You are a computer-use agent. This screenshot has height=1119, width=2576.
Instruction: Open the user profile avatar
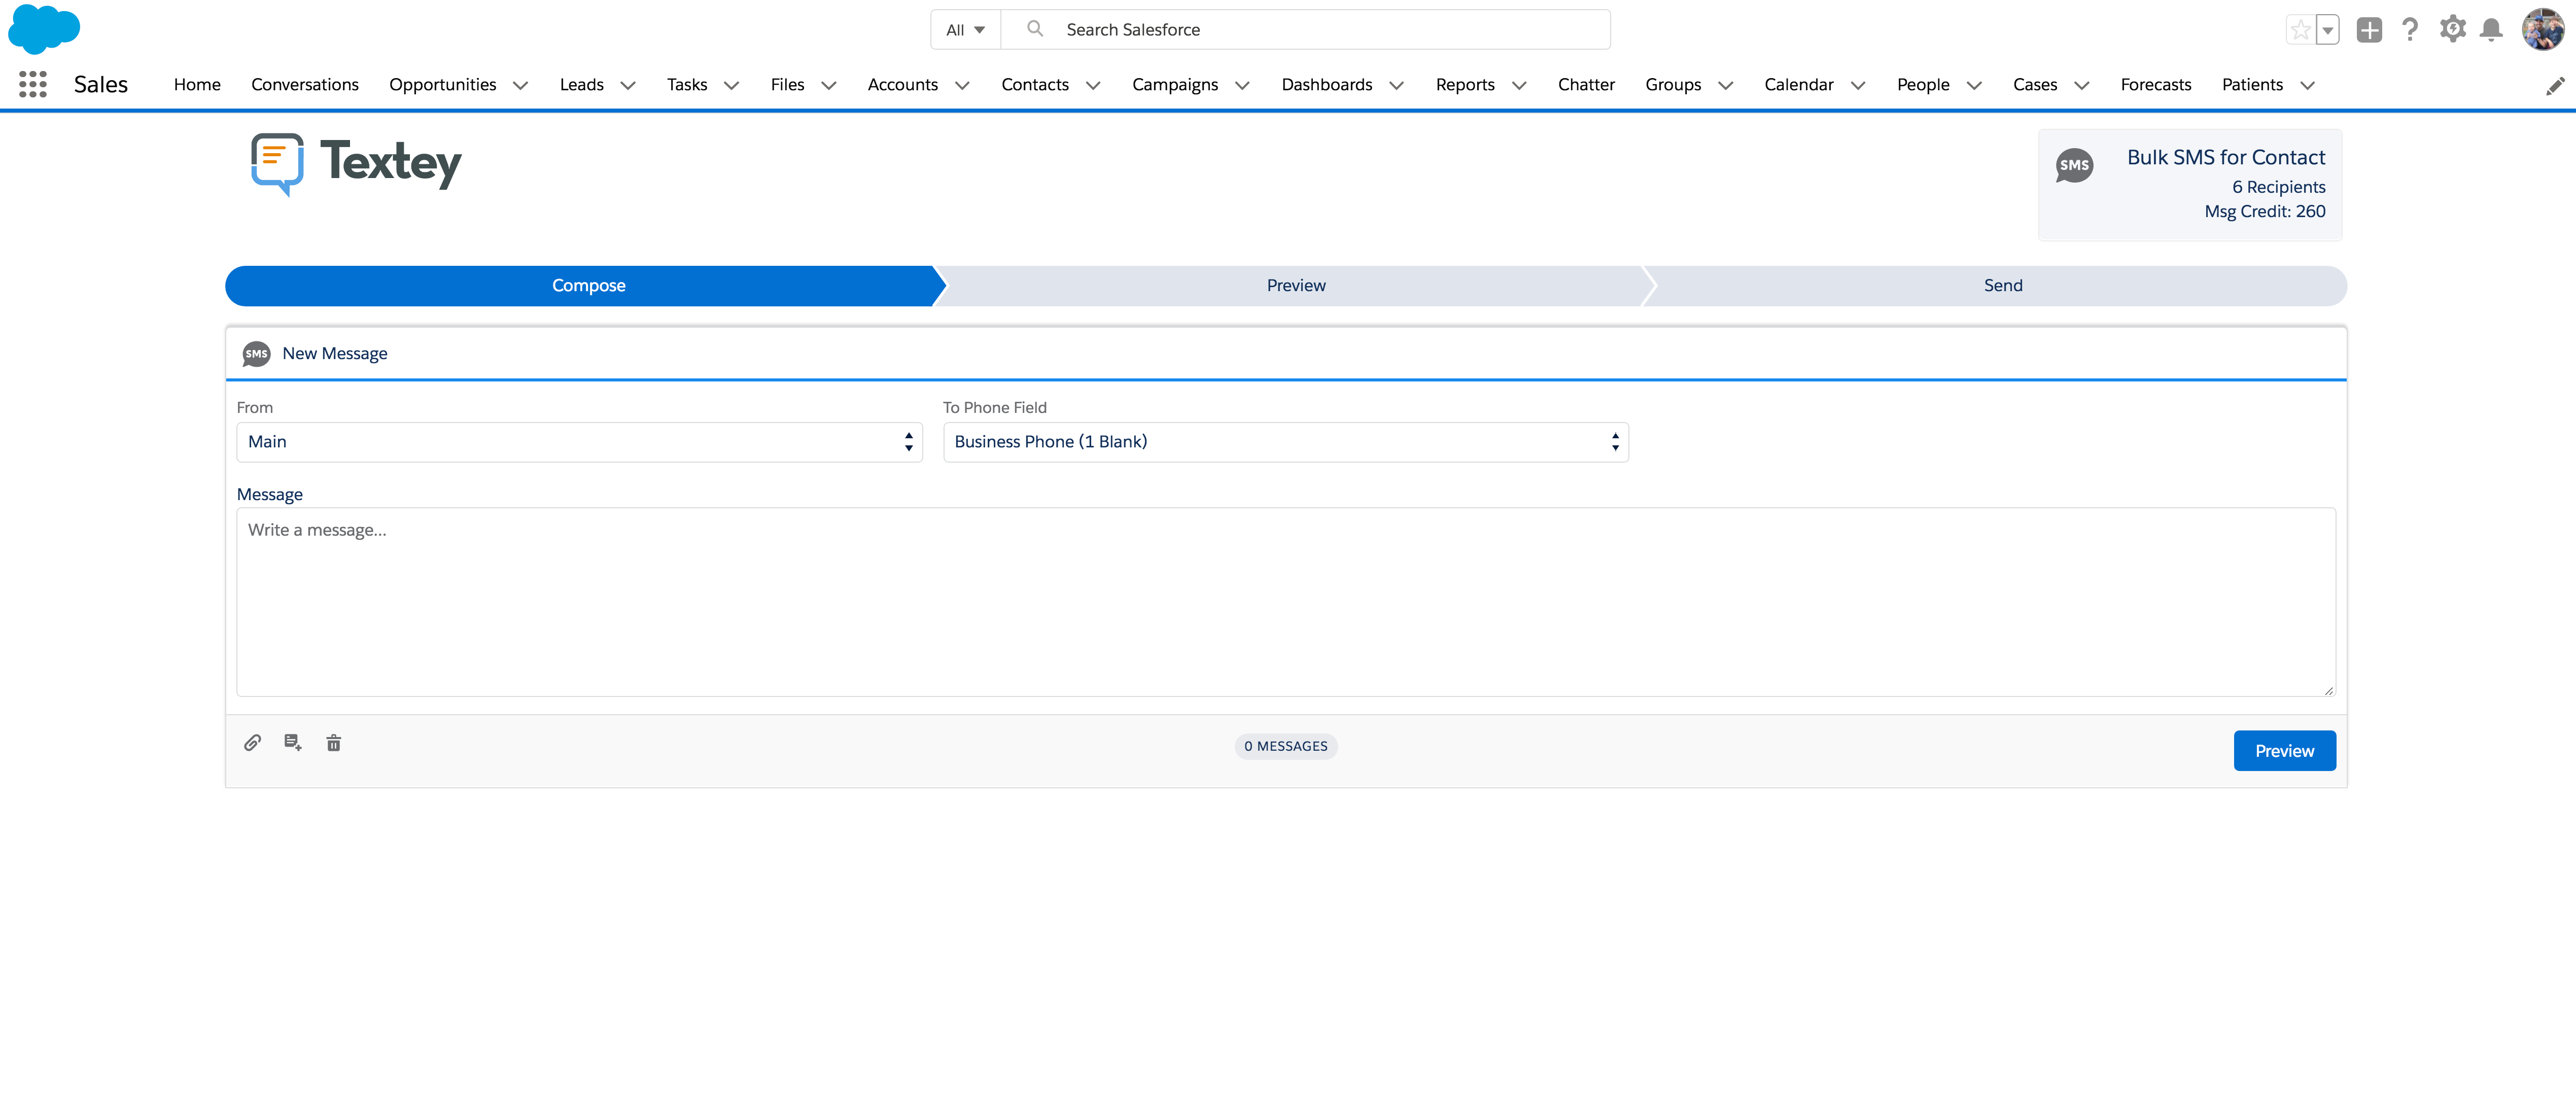click(2543, 30)
